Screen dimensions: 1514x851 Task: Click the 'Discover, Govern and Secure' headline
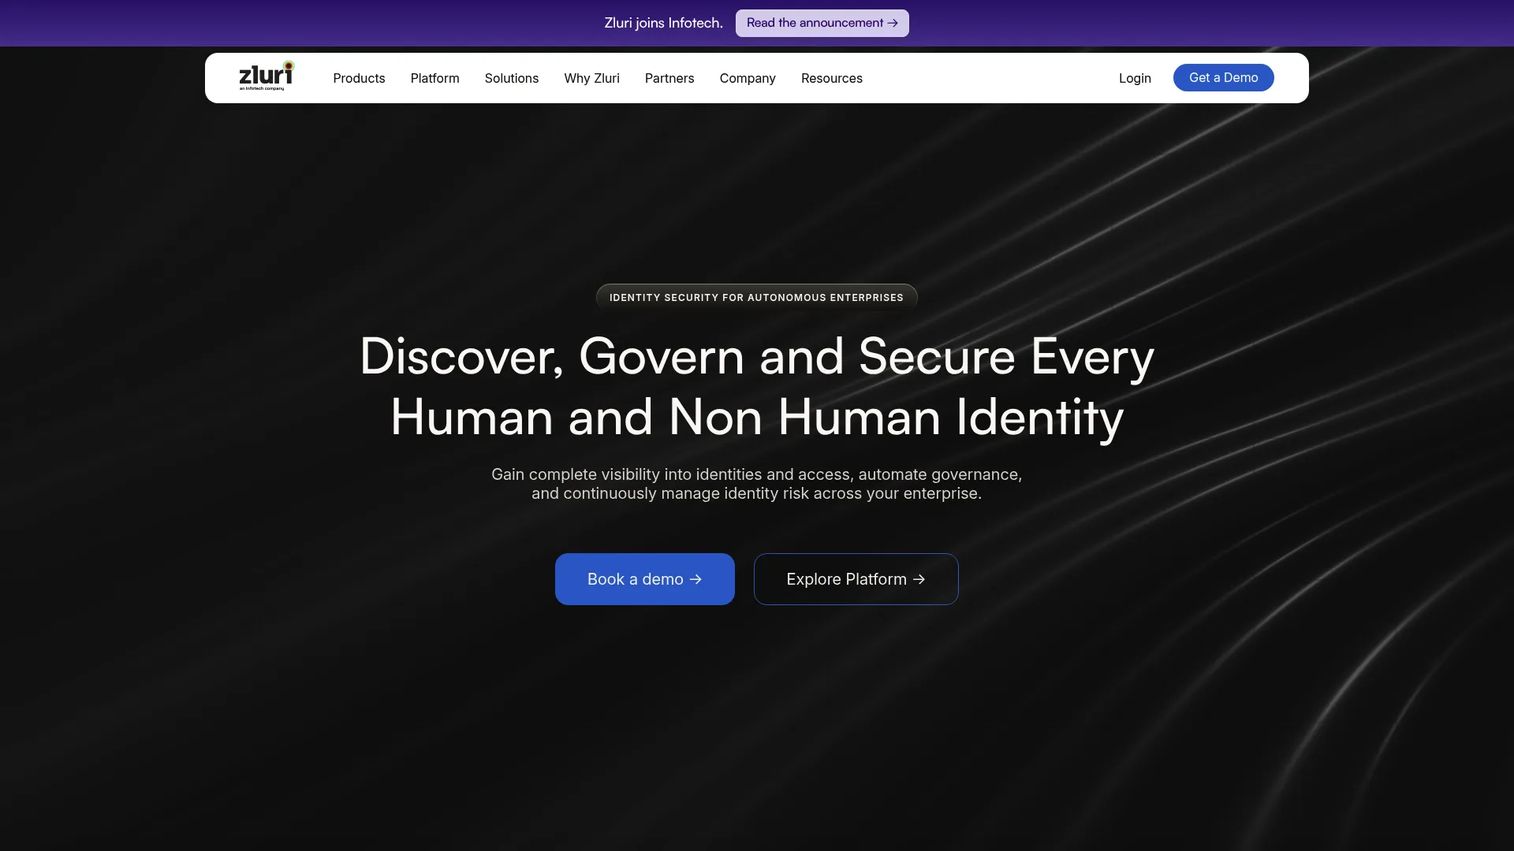[x=757, y=386]
